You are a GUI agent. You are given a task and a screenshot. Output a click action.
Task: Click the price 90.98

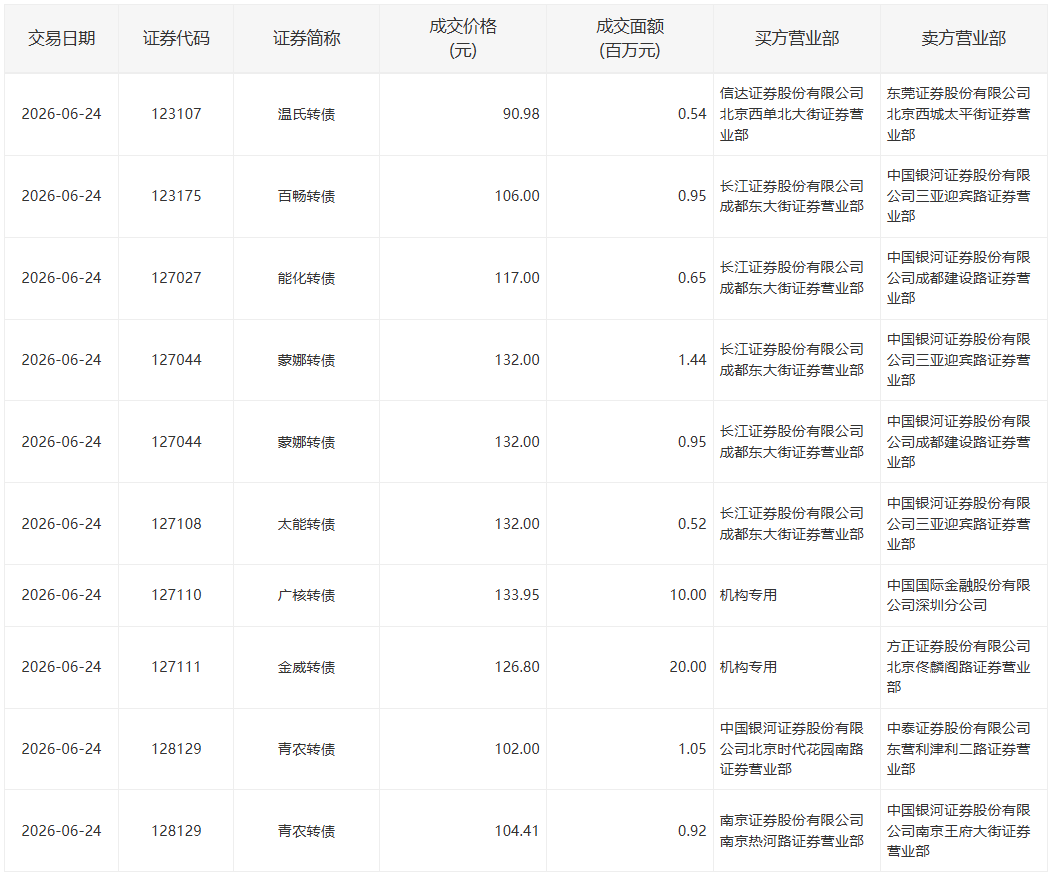(521, 114)
